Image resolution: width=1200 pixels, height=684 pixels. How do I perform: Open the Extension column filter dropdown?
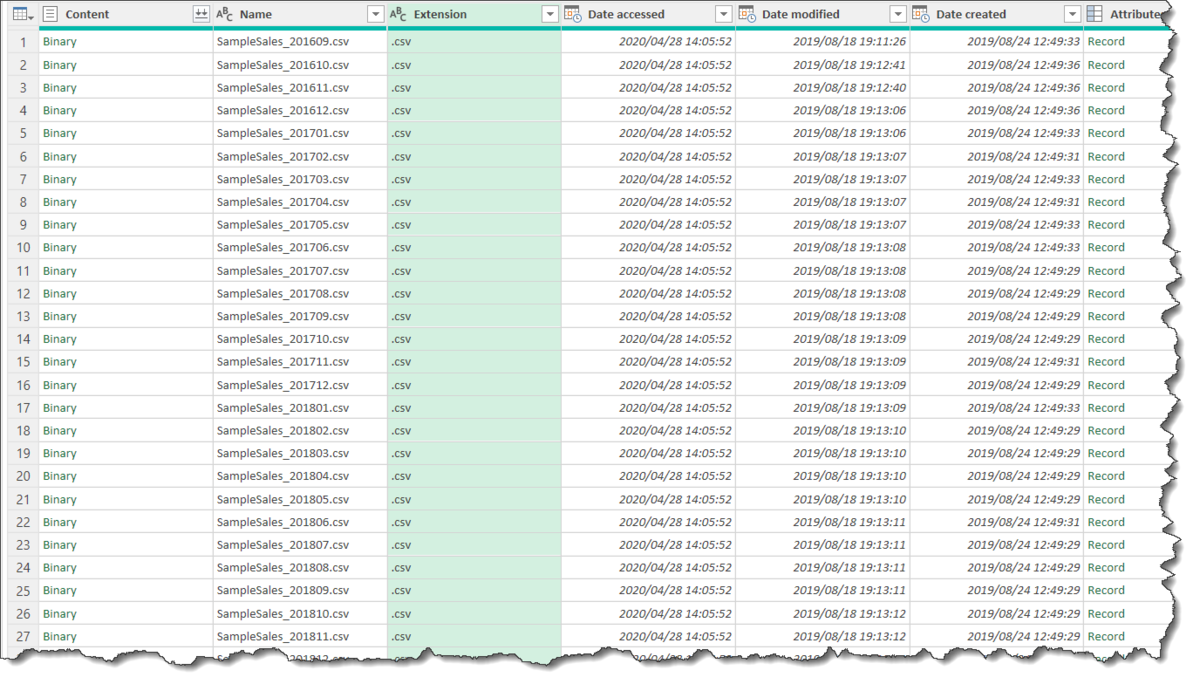(549, 15)
